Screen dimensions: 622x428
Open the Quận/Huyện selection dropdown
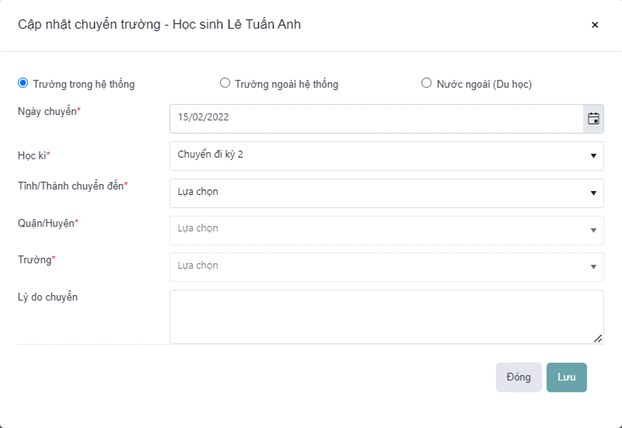(386, 229)
